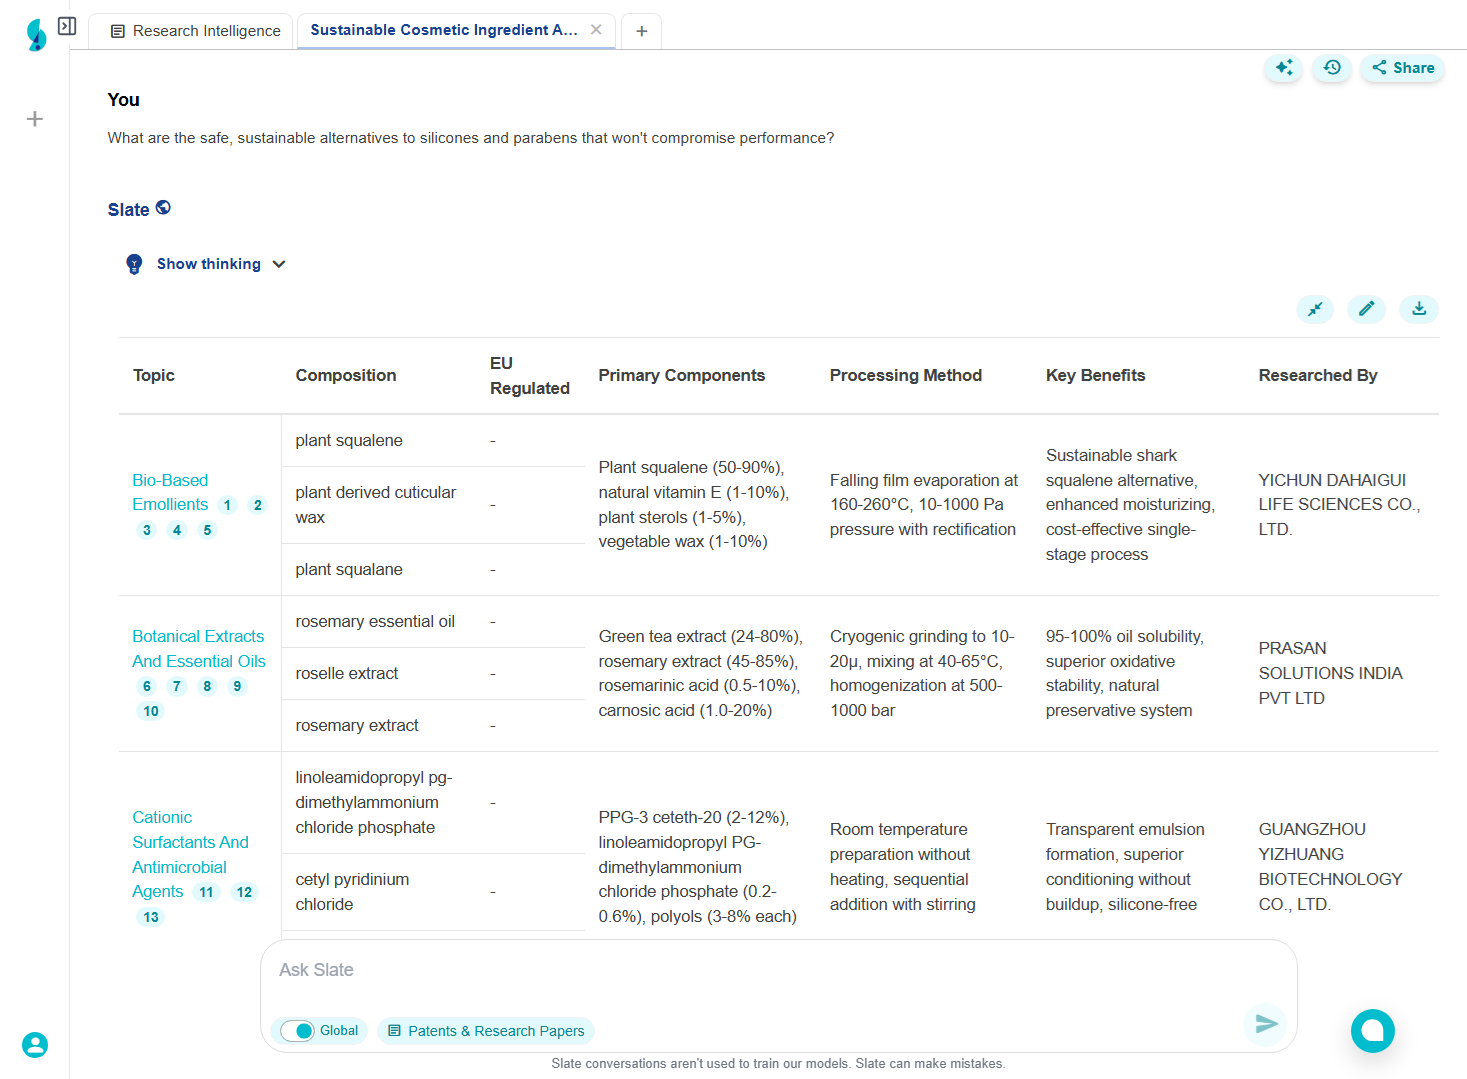This screenshot has height=1079, width=1467.
Task: Open Patents & Research Papers selector
Action: click(x=486, y=1031)
